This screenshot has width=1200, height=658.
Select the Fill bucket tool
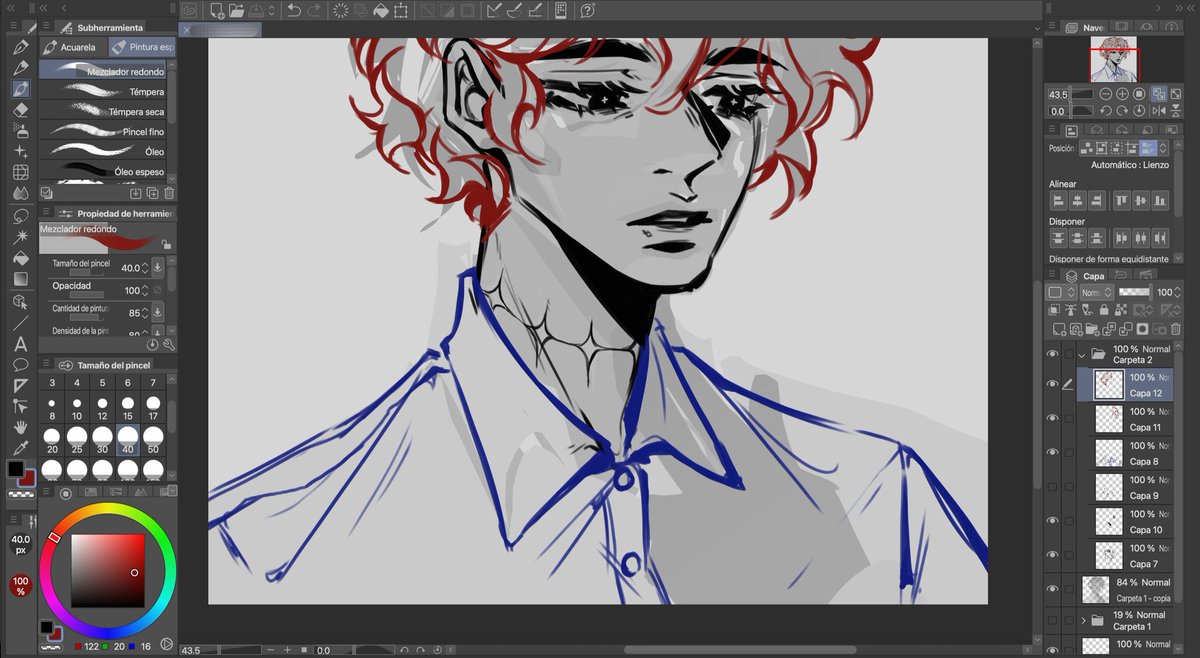[x=20, y=258]
